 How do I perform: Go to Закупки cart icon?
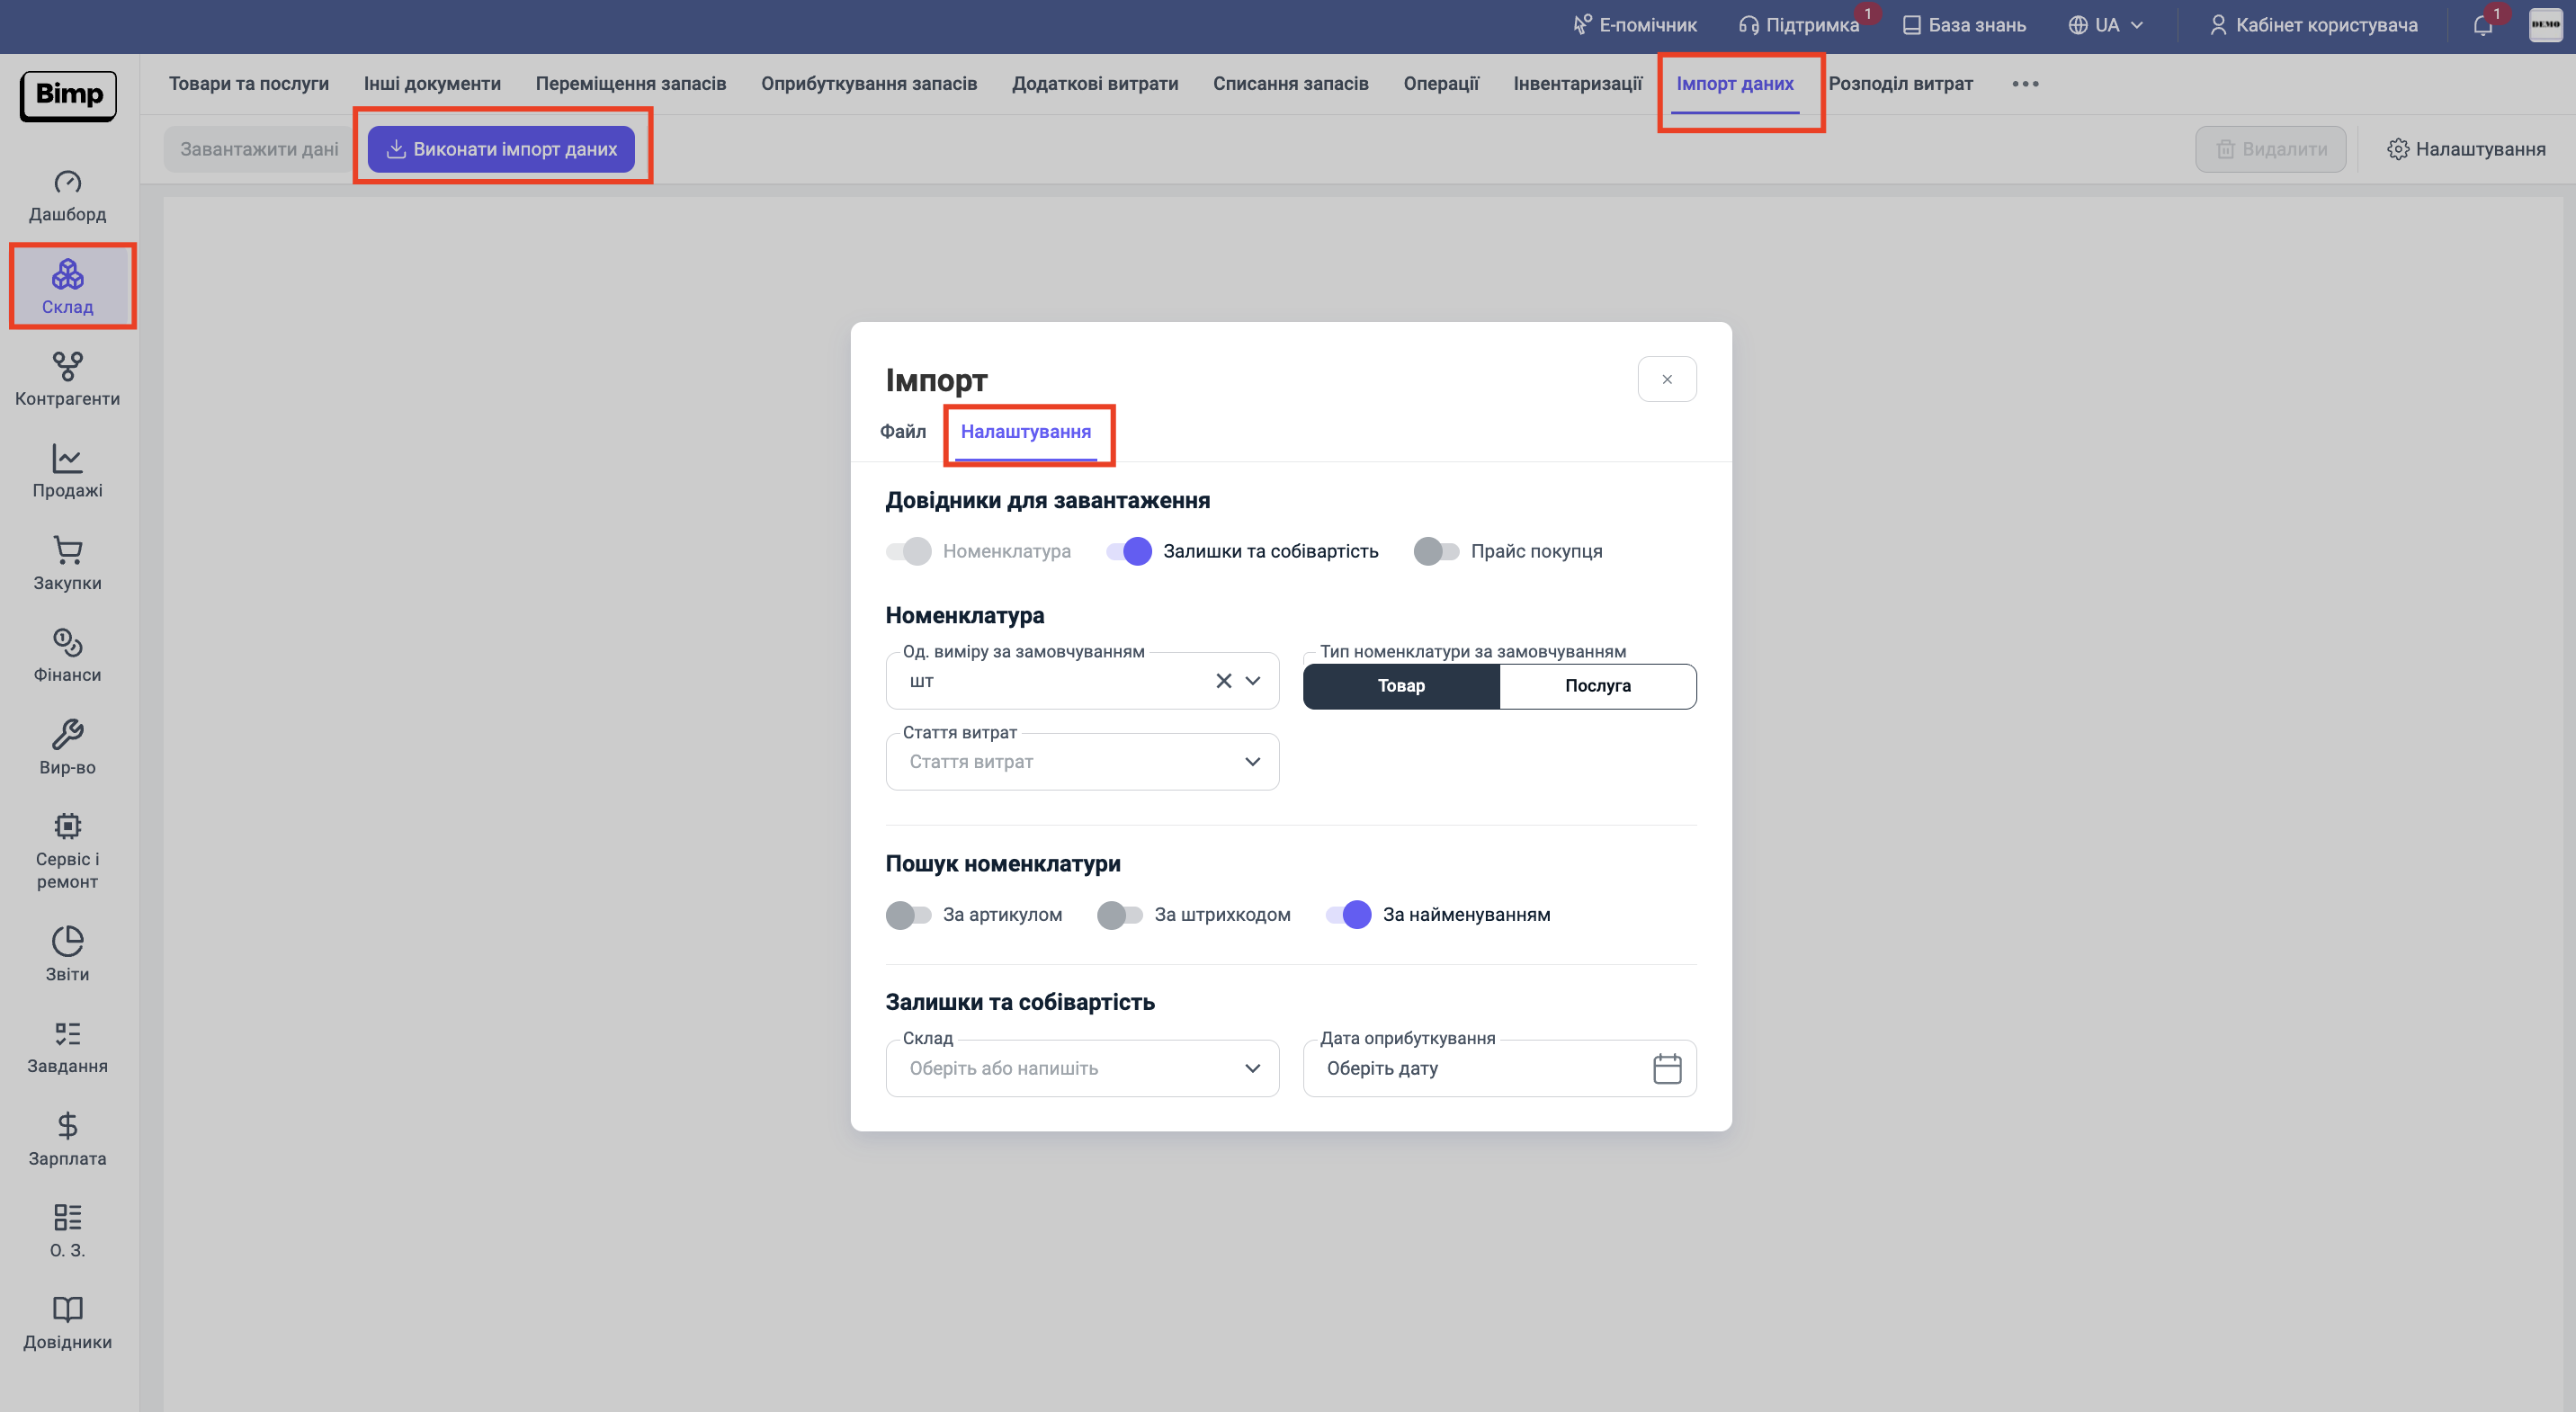pyautogui.click(x=67, y=563)
